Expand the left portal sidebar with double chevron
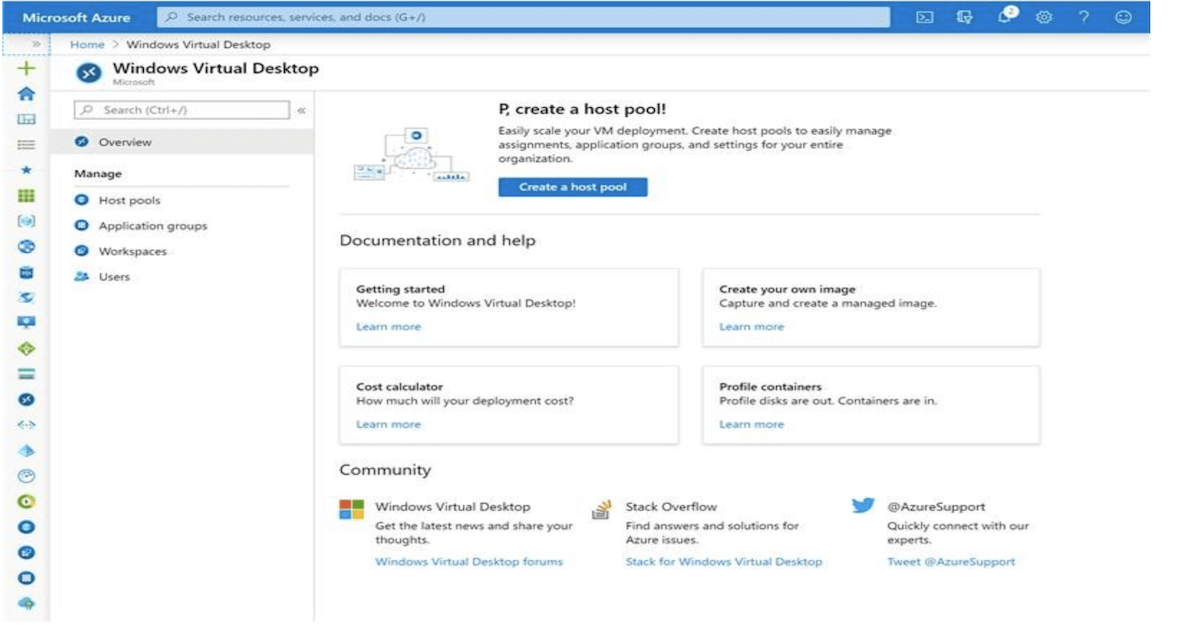The height and width of the screenshot is (628, 1200). coord(35,45)
